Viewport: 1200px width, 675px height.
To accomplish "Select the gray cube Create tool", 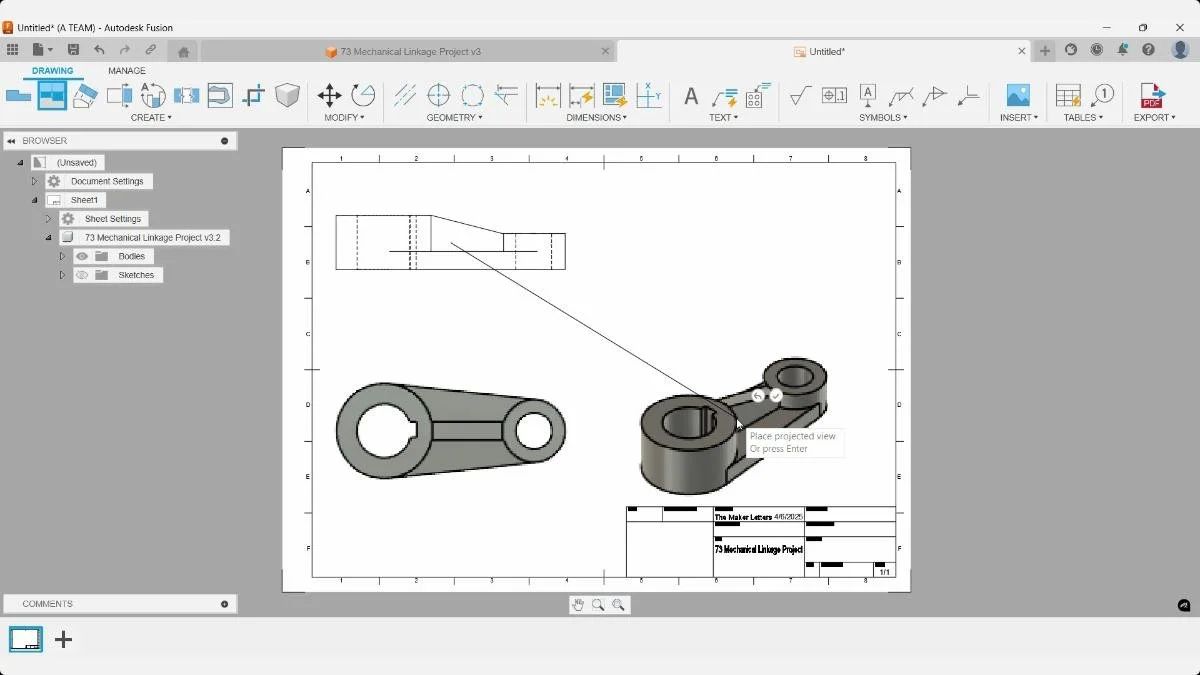I will point(288,95).
